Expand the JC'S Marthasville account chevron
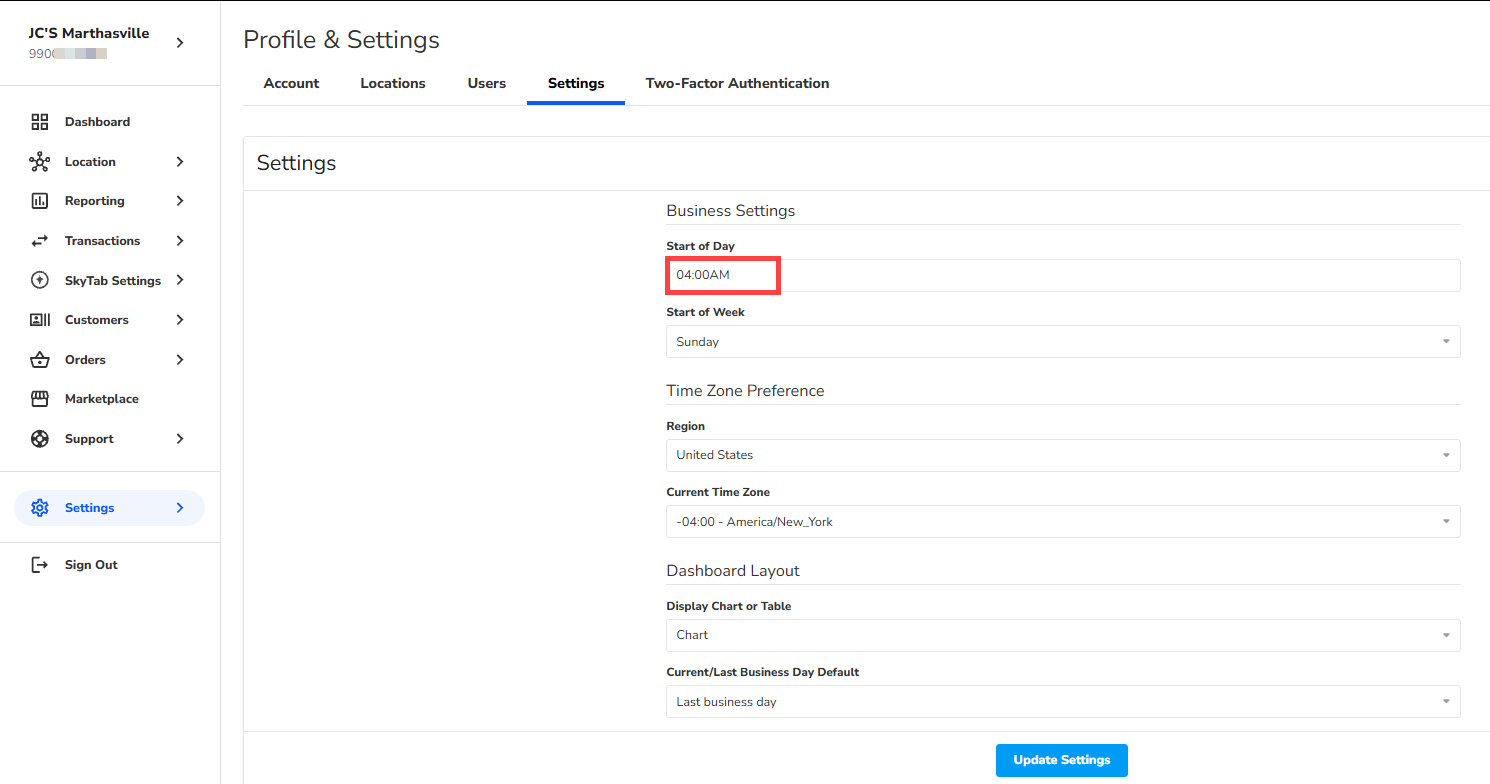 [x=180, y=43]
